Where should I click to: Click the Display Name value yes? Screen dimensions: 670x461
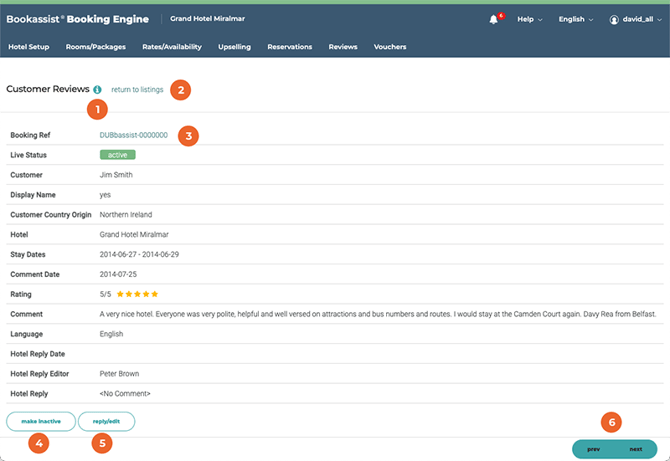pos(105,195)
